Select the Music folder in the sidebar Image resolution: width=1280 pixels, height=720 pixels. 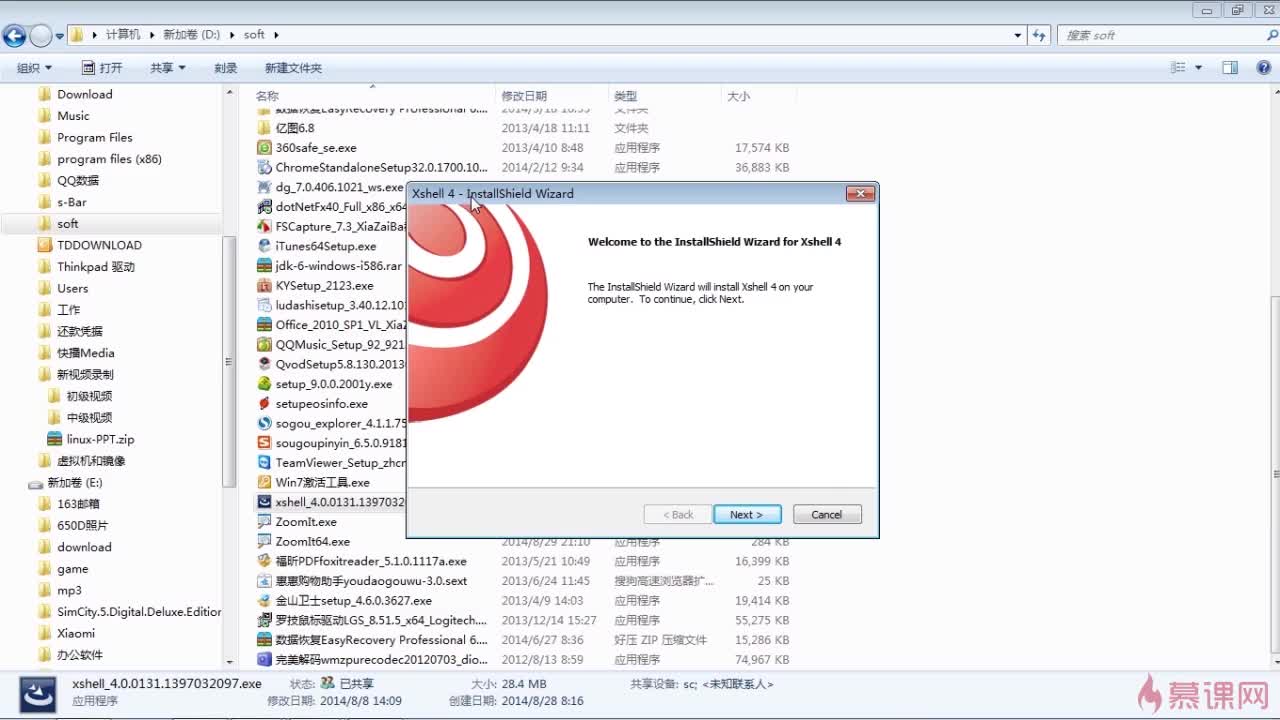tap(73, 116)
